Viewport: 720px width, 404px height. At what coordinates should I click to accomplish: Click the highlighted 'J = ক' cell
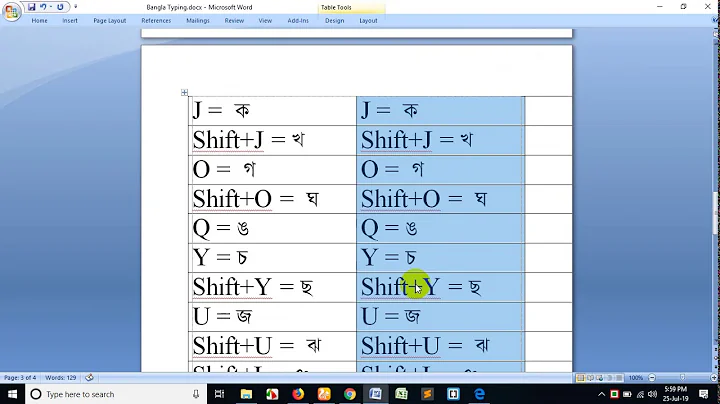pyautogui.click(x=440, y=111)
